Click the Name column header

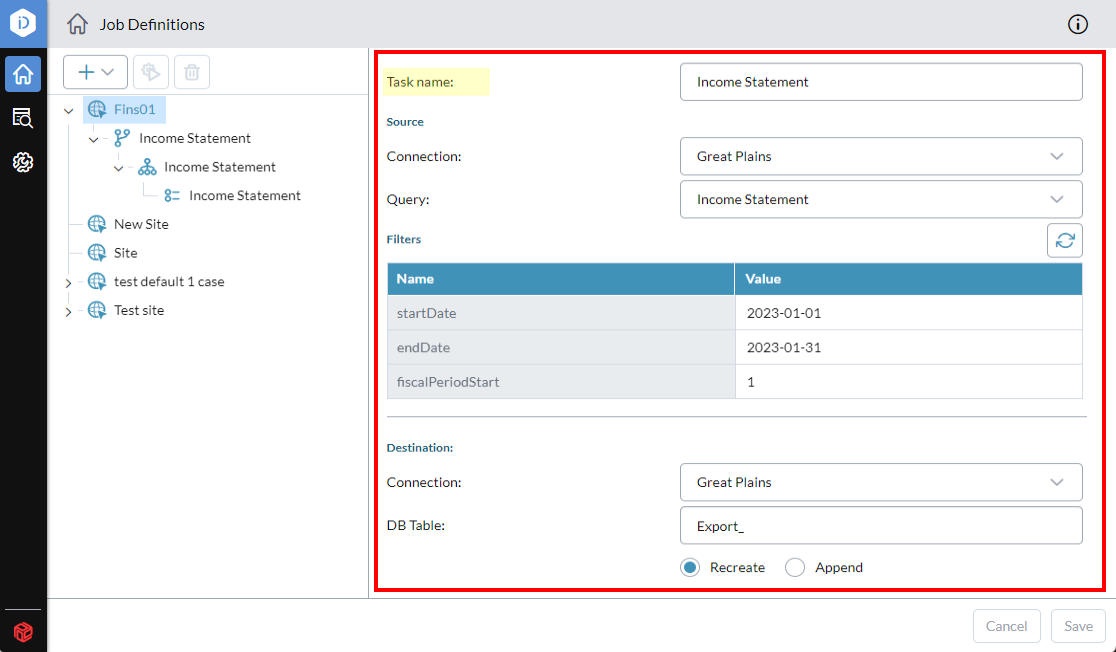pyautogui.click(x=561, y=279)
